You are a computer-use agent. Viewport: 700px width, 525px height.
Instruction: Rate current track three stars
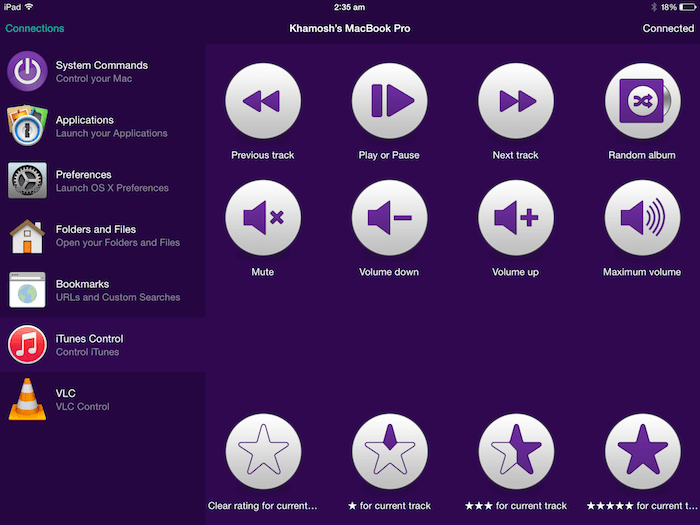[x=516, y=451]
